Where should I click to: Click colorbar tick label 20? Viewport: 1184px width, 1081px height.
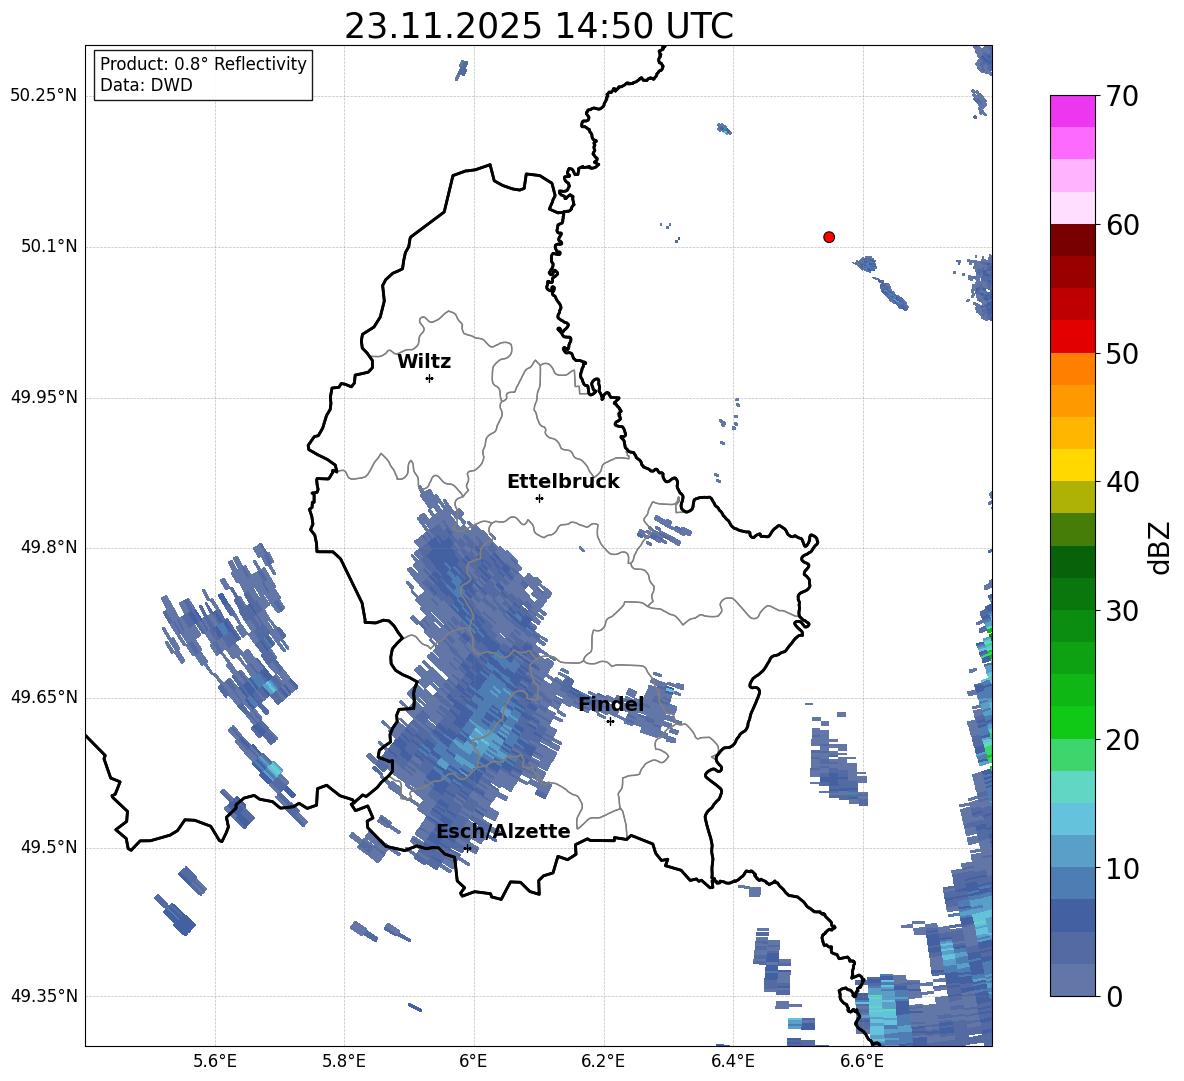tap(1122, 739)
